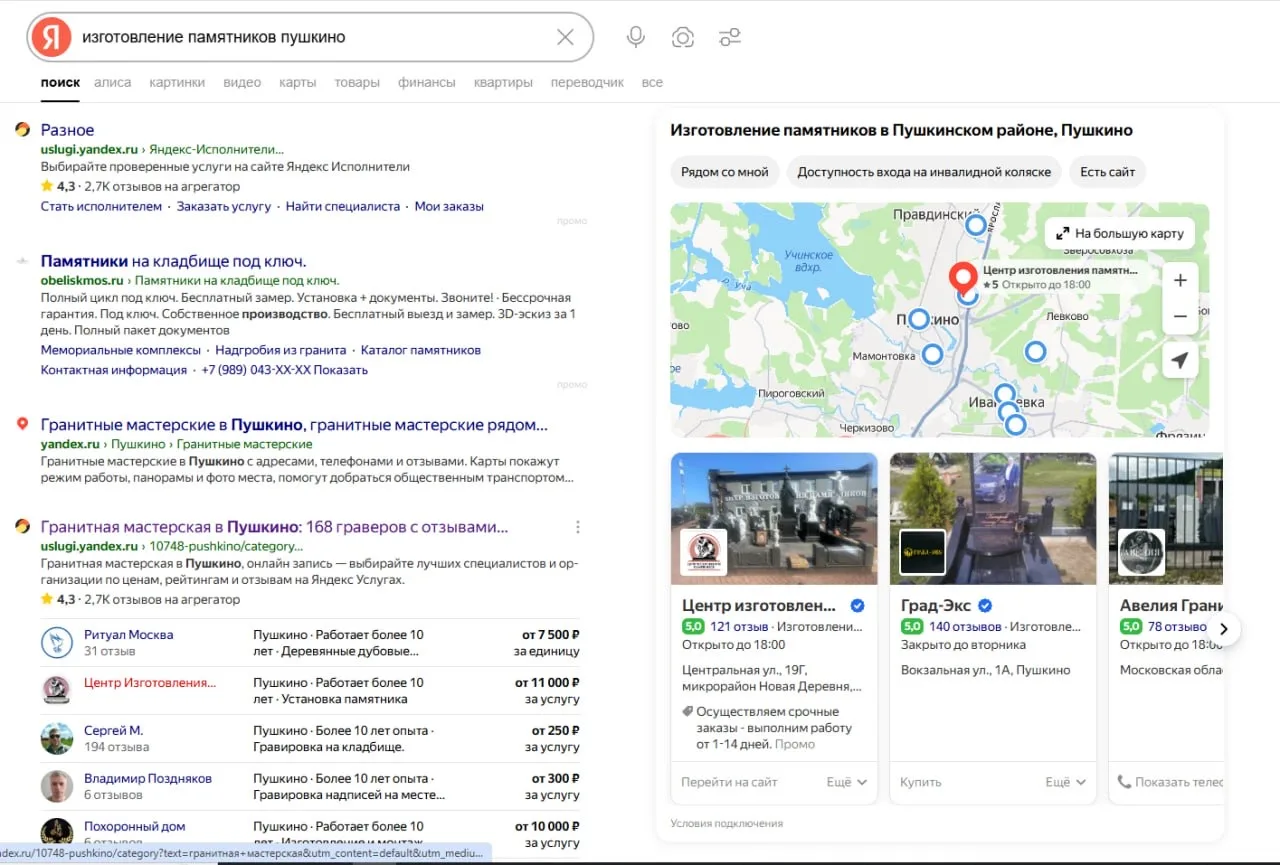
Task: Start voice search with microphone icon
Action: [x=636, y=37]
